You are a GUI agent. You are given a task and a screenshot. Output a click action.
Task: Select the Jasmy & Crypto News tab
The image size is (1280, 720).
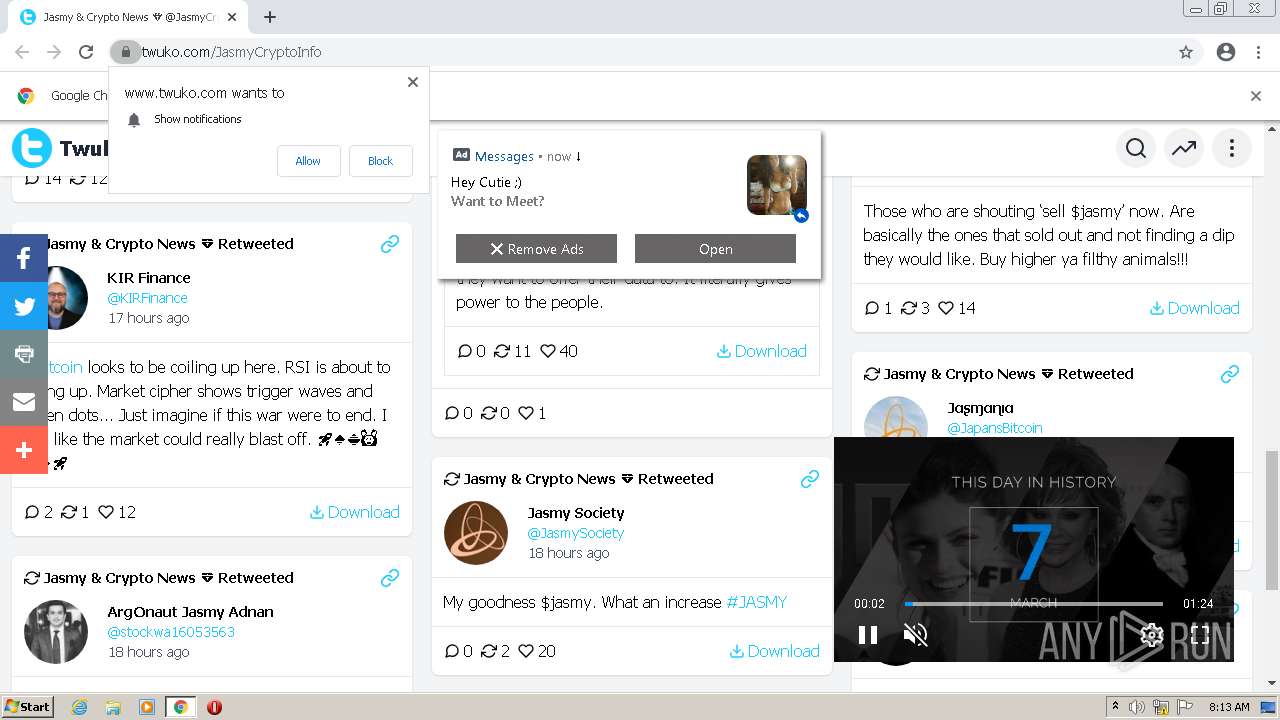(x=130, y=17)
